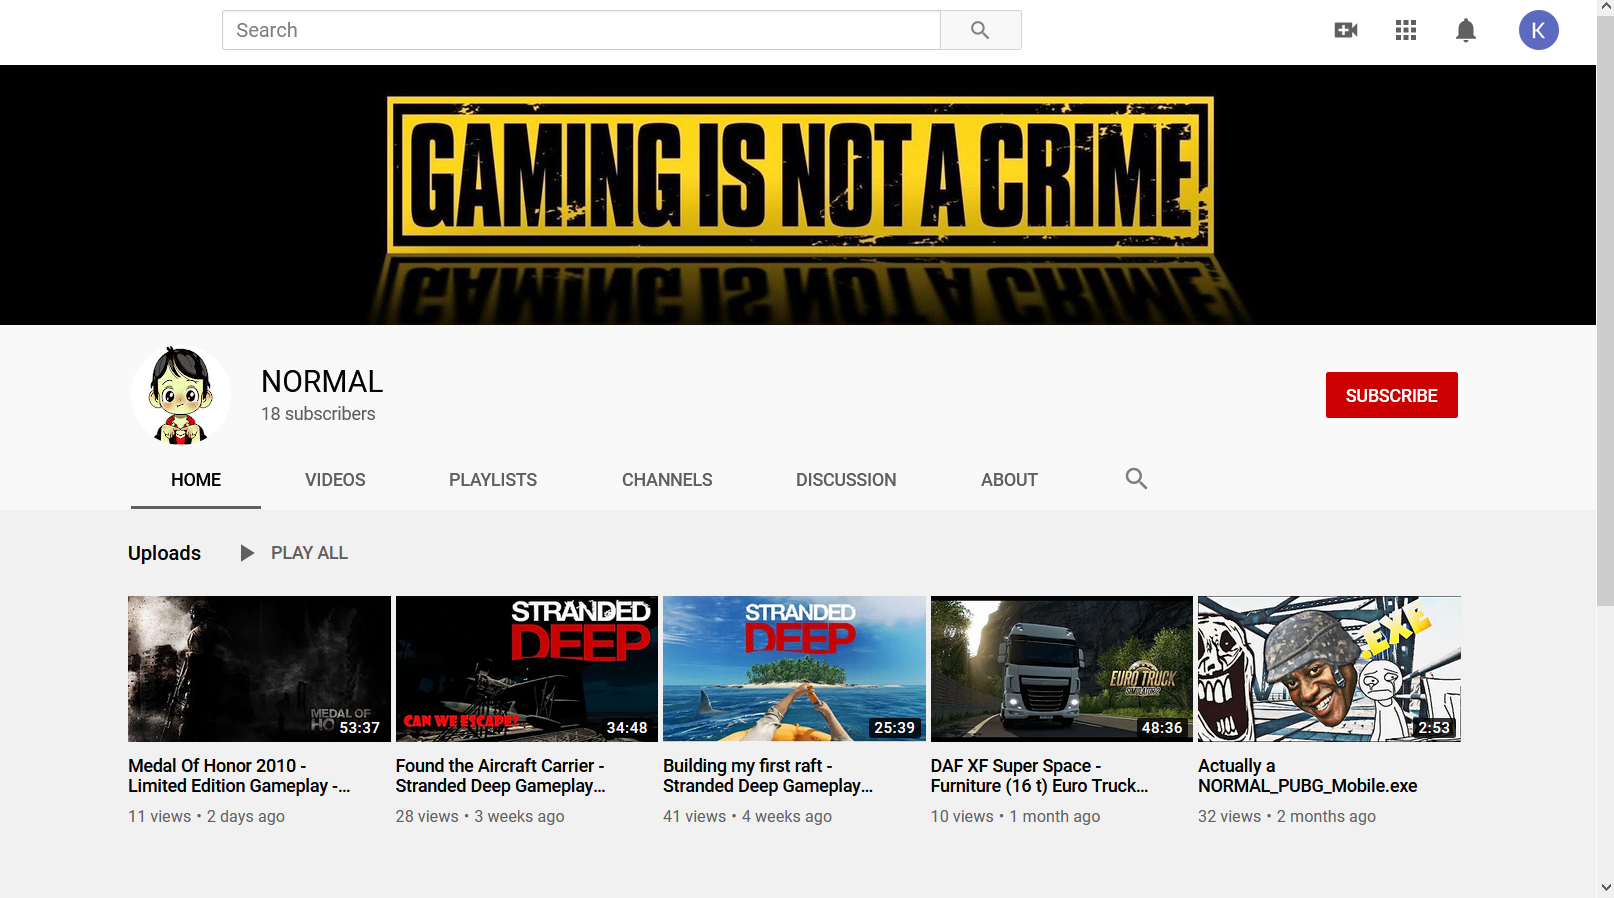Click the scrollbar up arrow

(x=1605, y=8)
